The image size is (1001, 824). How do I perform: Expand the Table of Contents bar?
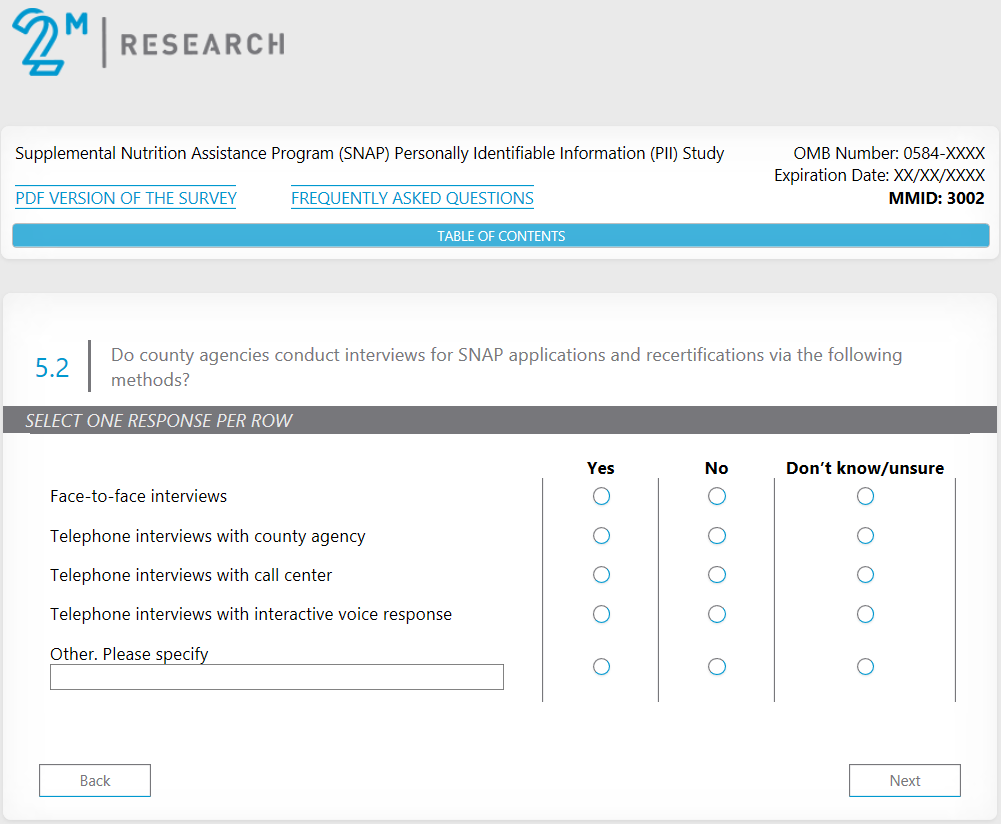(500, 236)
